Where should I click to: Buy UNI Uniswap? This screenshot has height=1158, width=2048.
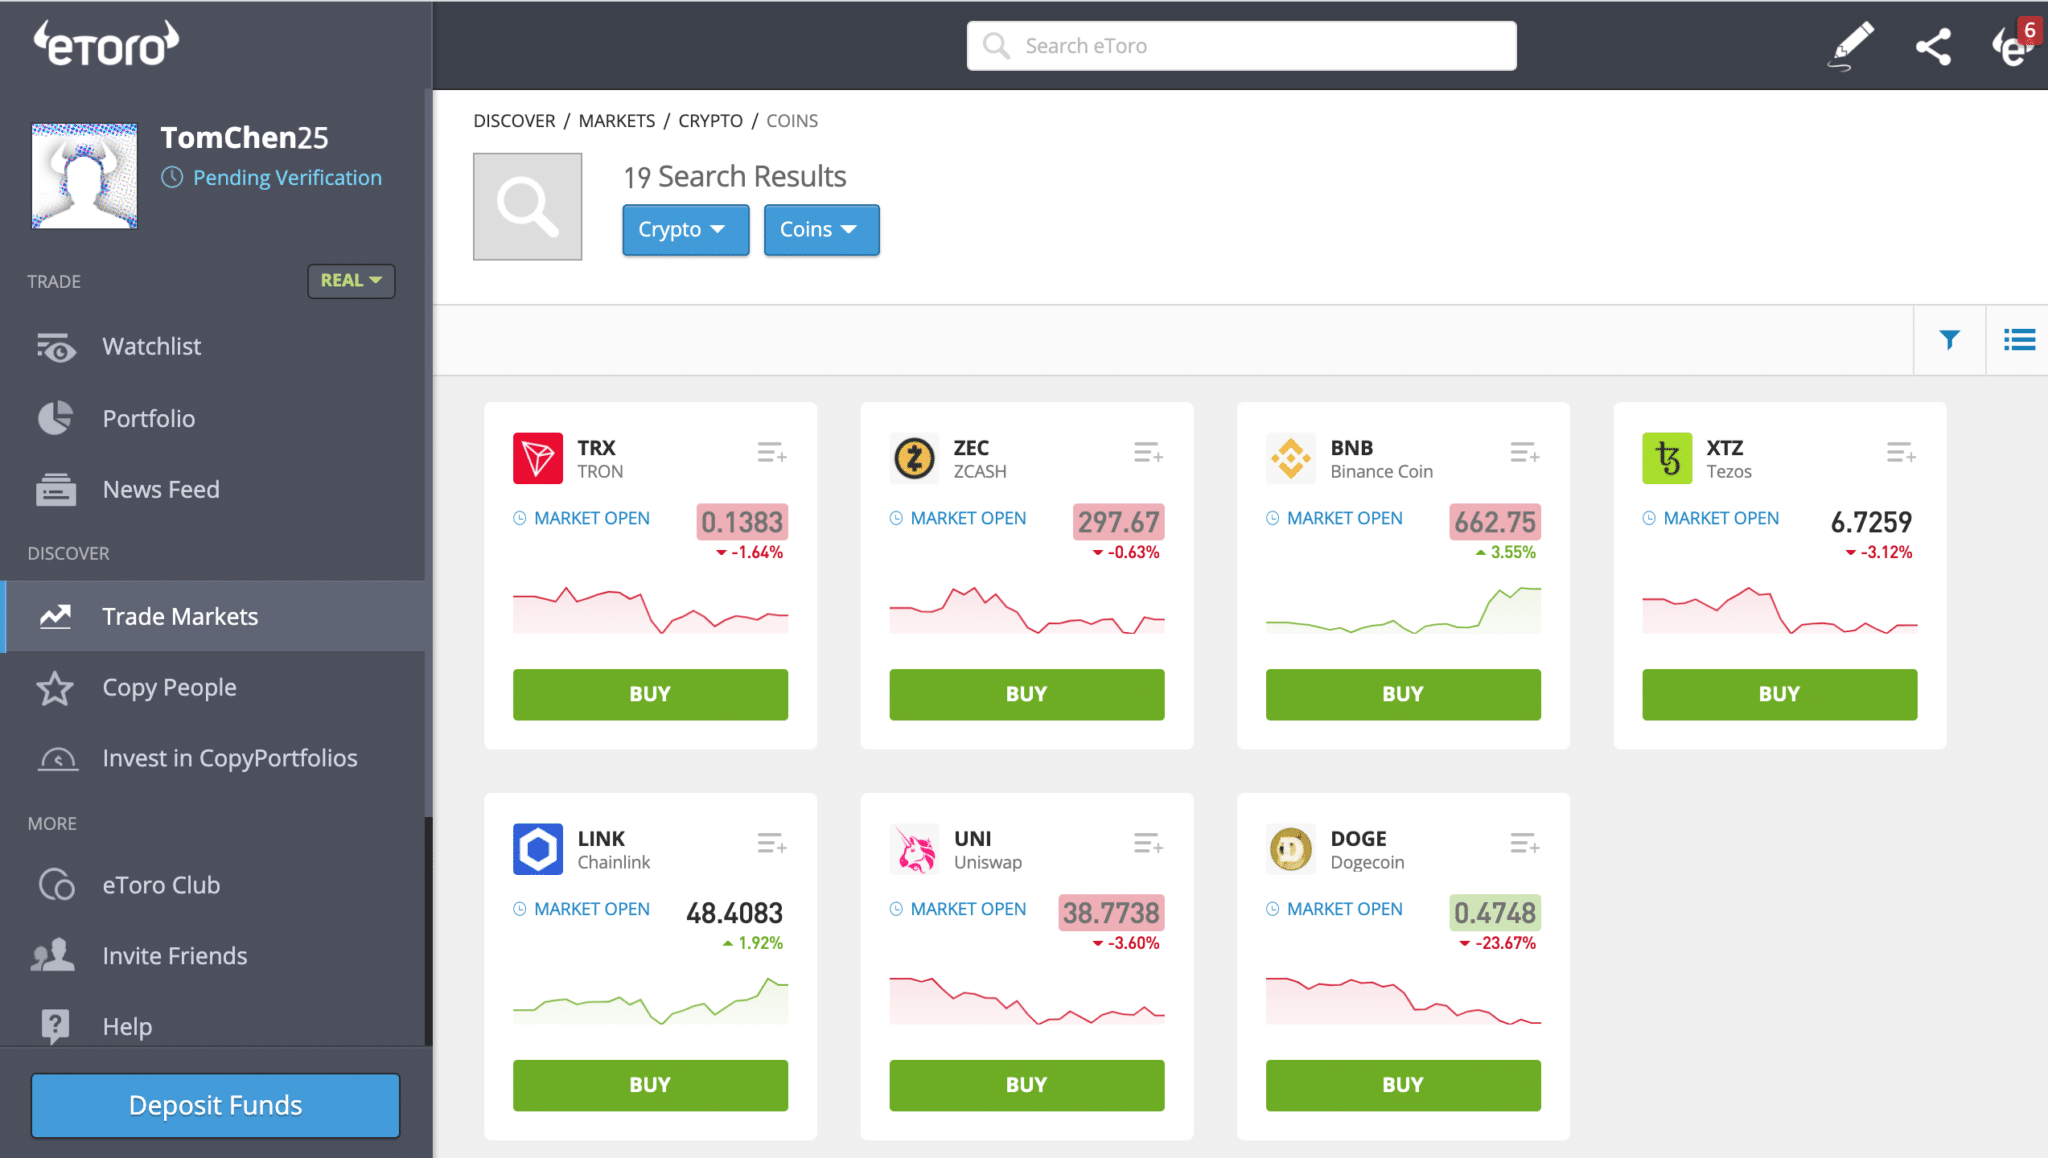click(x=1027, y=1085)
